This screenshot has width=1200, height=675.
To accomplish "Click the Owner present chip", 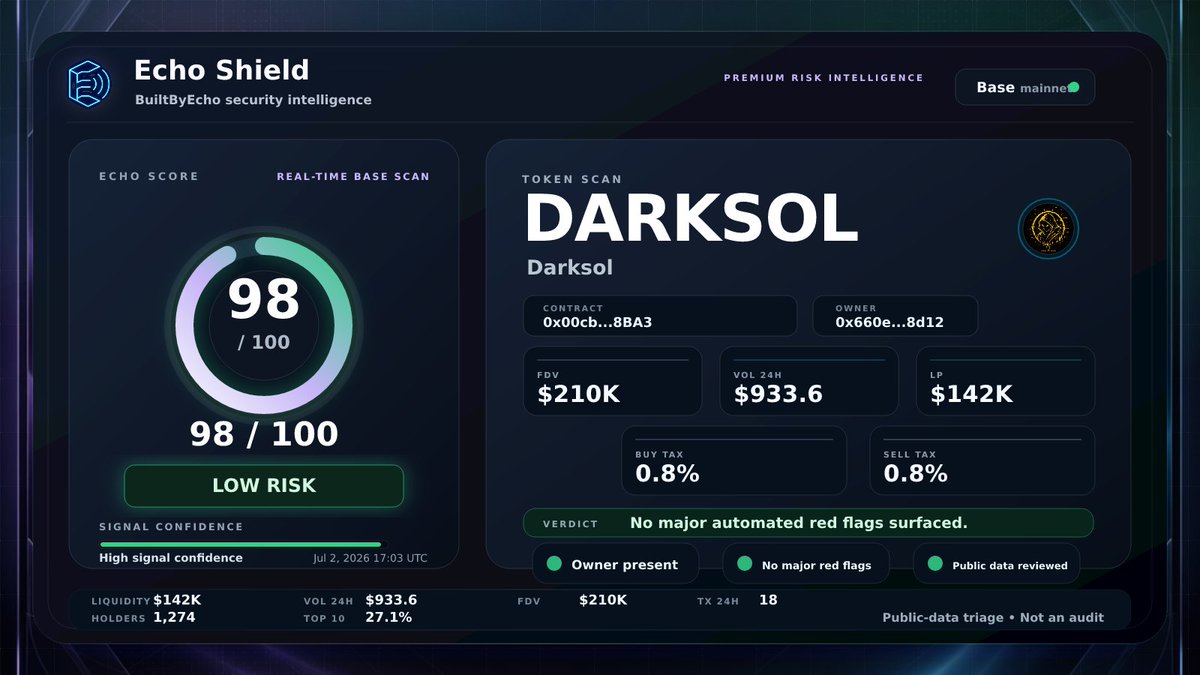I will coord(615,564).
